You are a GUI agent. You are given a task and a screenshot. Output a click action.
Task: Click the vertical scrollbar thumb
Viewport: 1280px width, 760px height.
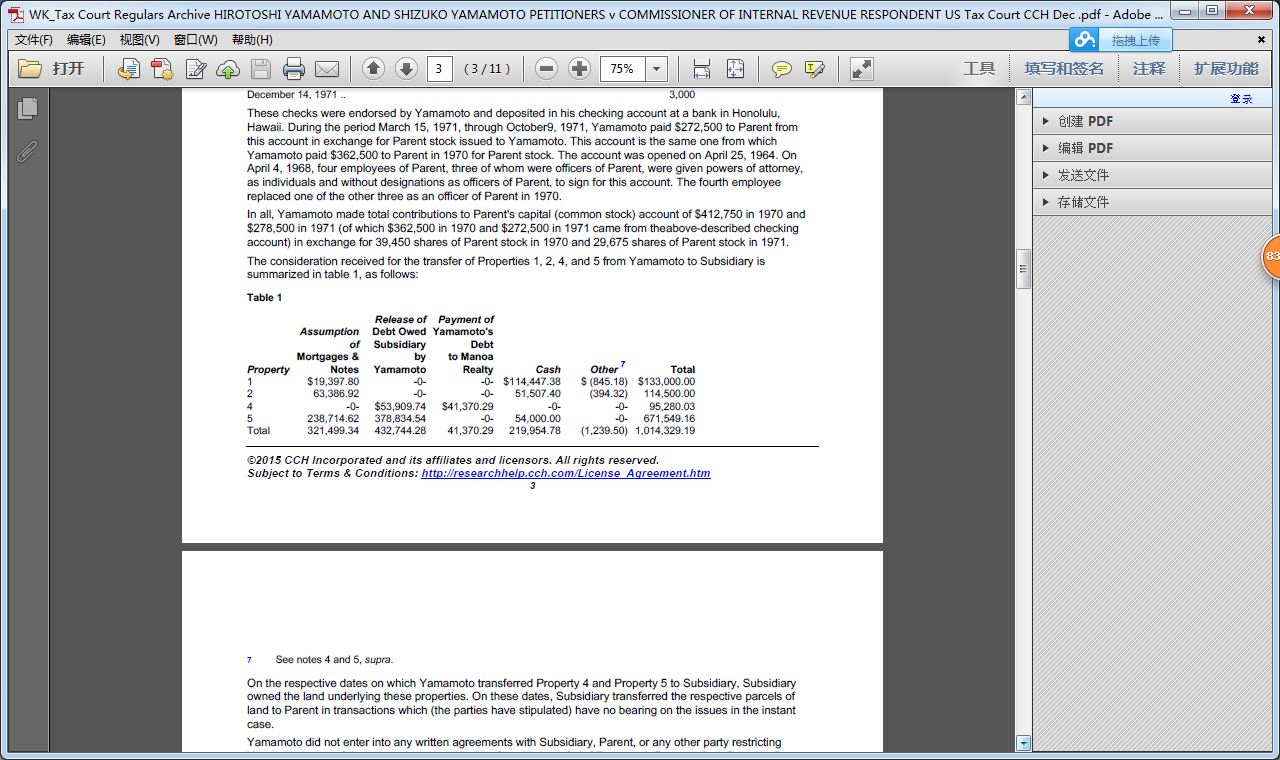tap(1023, 269)
